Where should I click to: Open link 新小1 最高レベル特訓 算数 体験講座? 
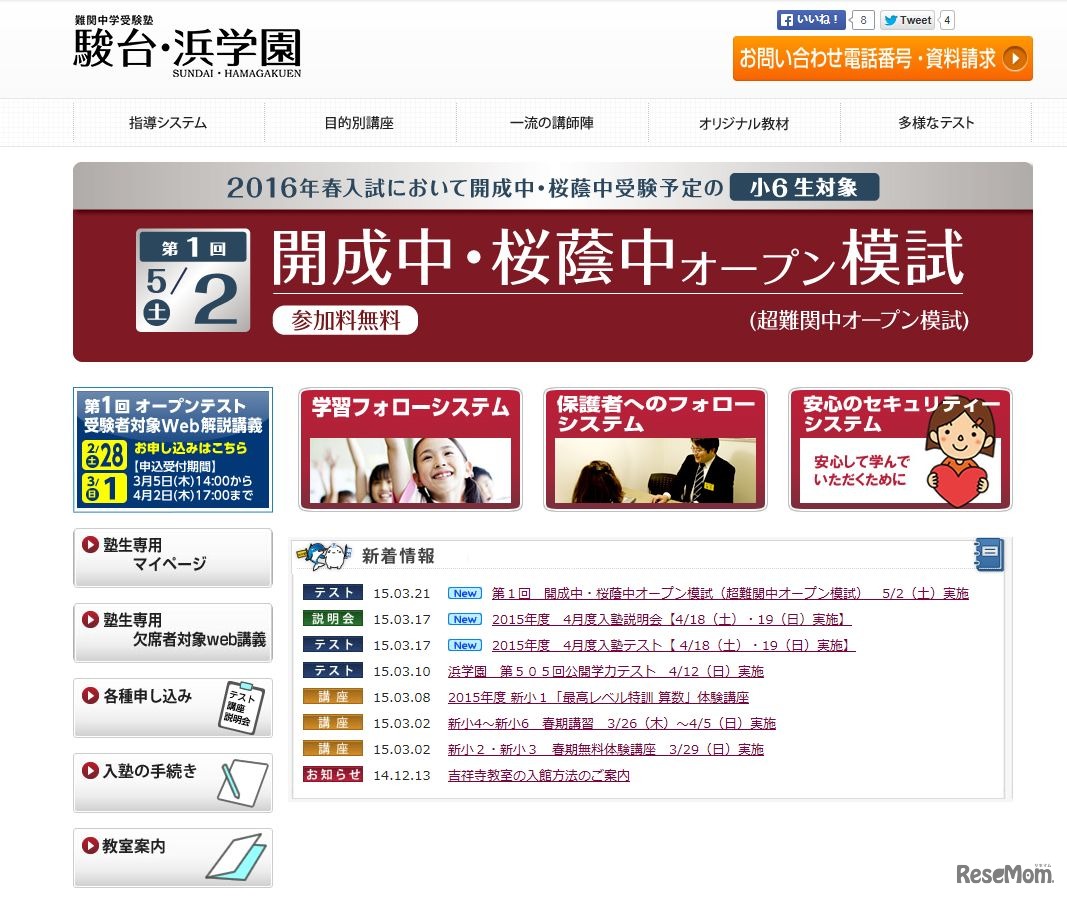pyautogui.click(x=598, y=697)
